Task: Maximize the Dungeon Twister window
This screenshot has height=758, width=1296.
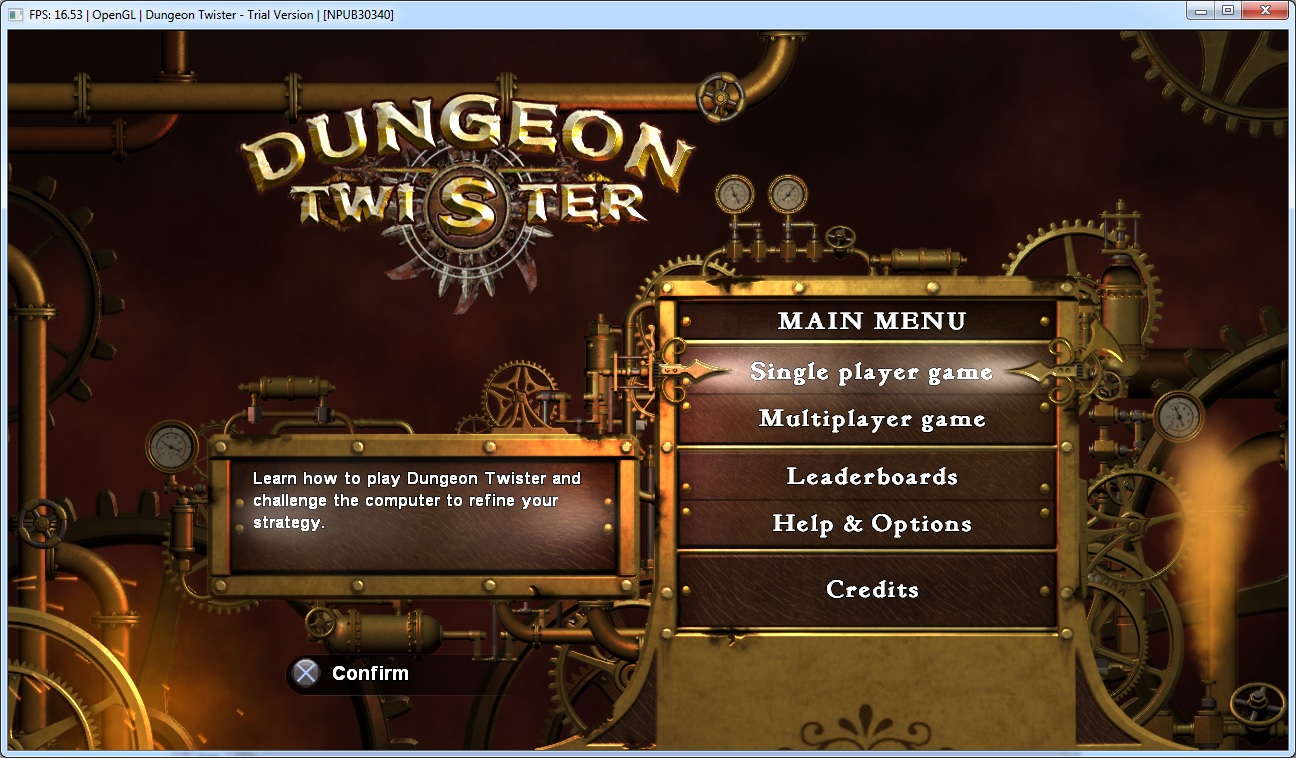Action: click(1229, 10)
